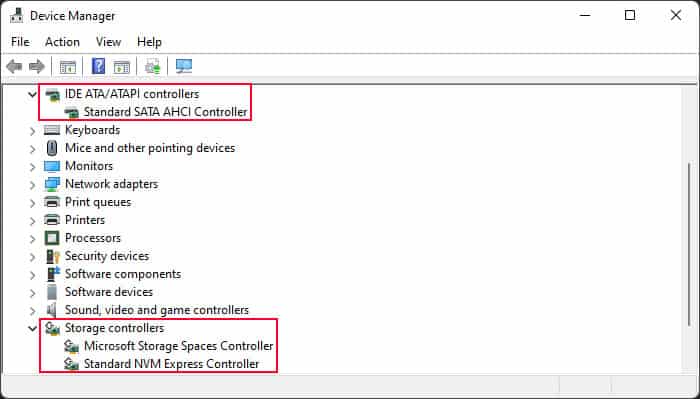This screenshot has width=700, height=399.
Task: Open the Help menu
Action: click(x=149, y=42)
